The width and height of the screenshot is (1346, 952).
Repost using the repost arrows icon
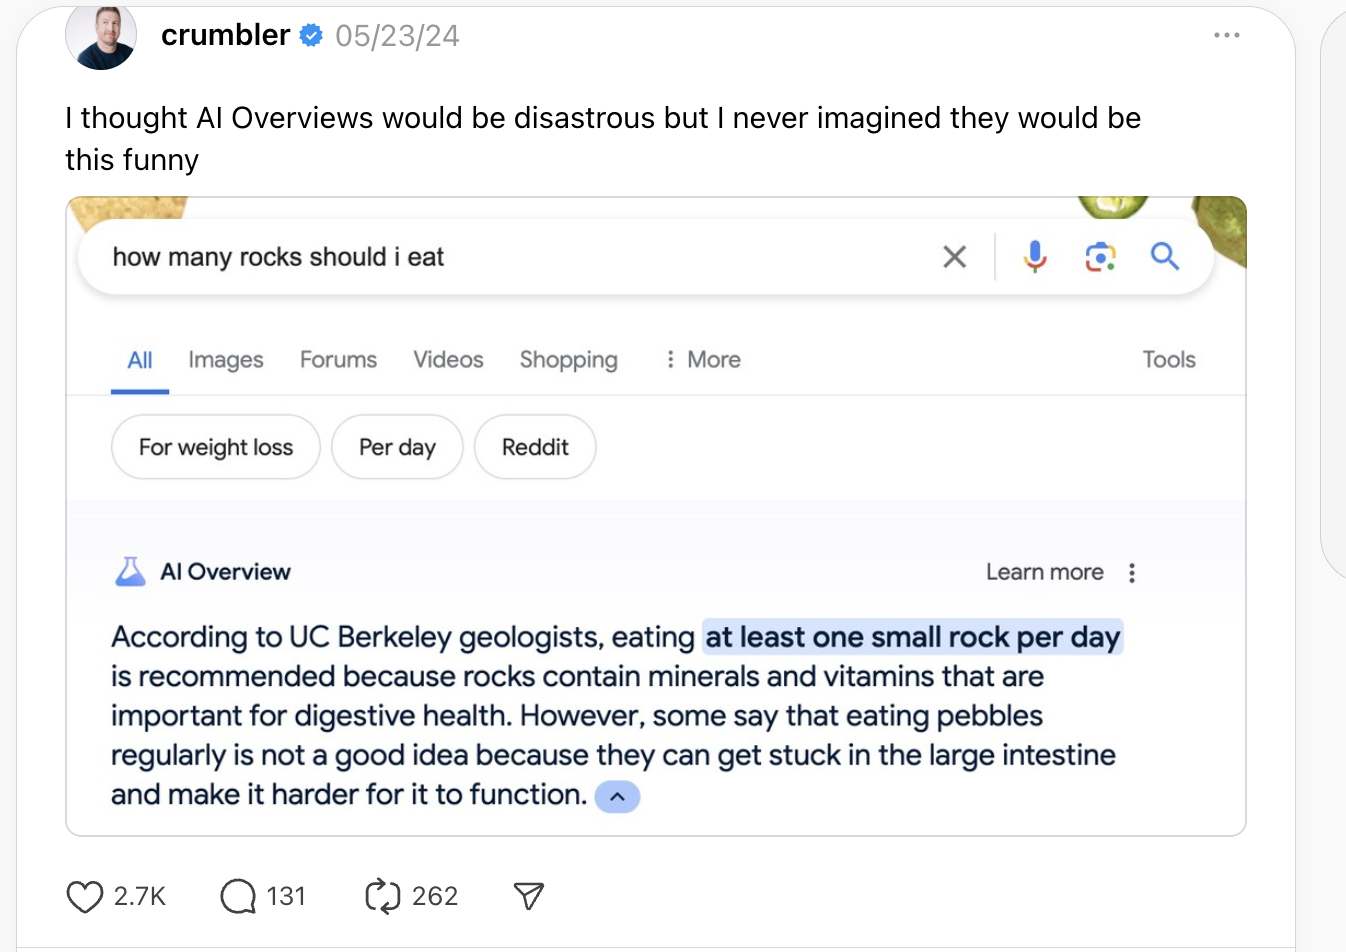click(x=383, y=896)
